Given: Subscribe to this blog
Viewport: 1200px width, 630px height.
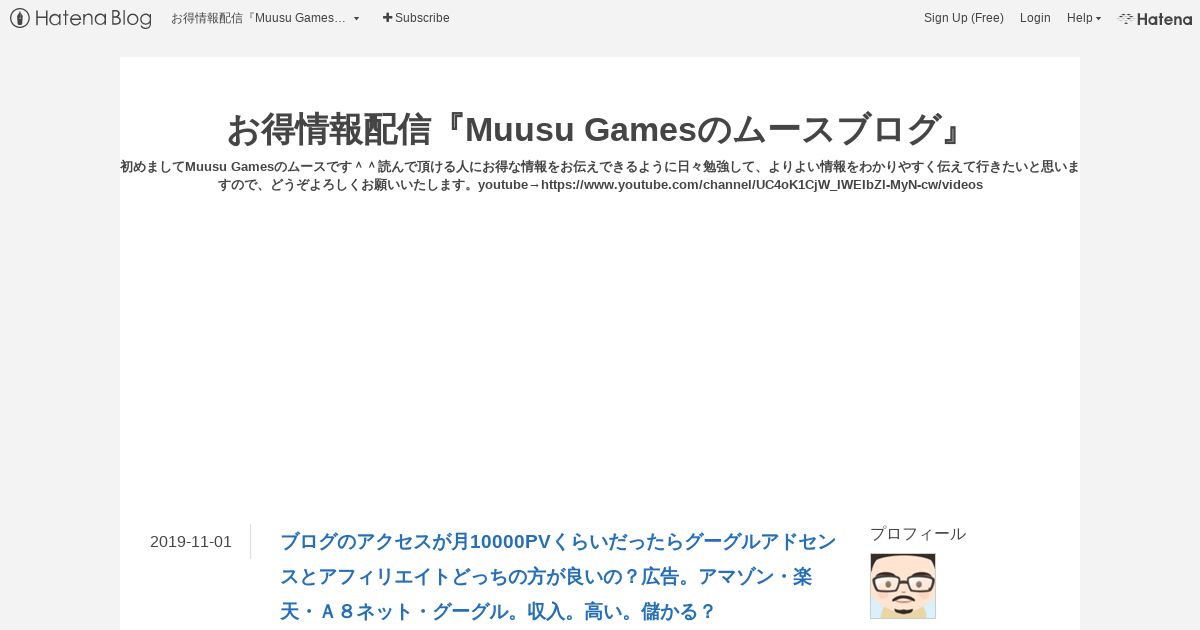Looking at the screenshot, I should [416, 18].
